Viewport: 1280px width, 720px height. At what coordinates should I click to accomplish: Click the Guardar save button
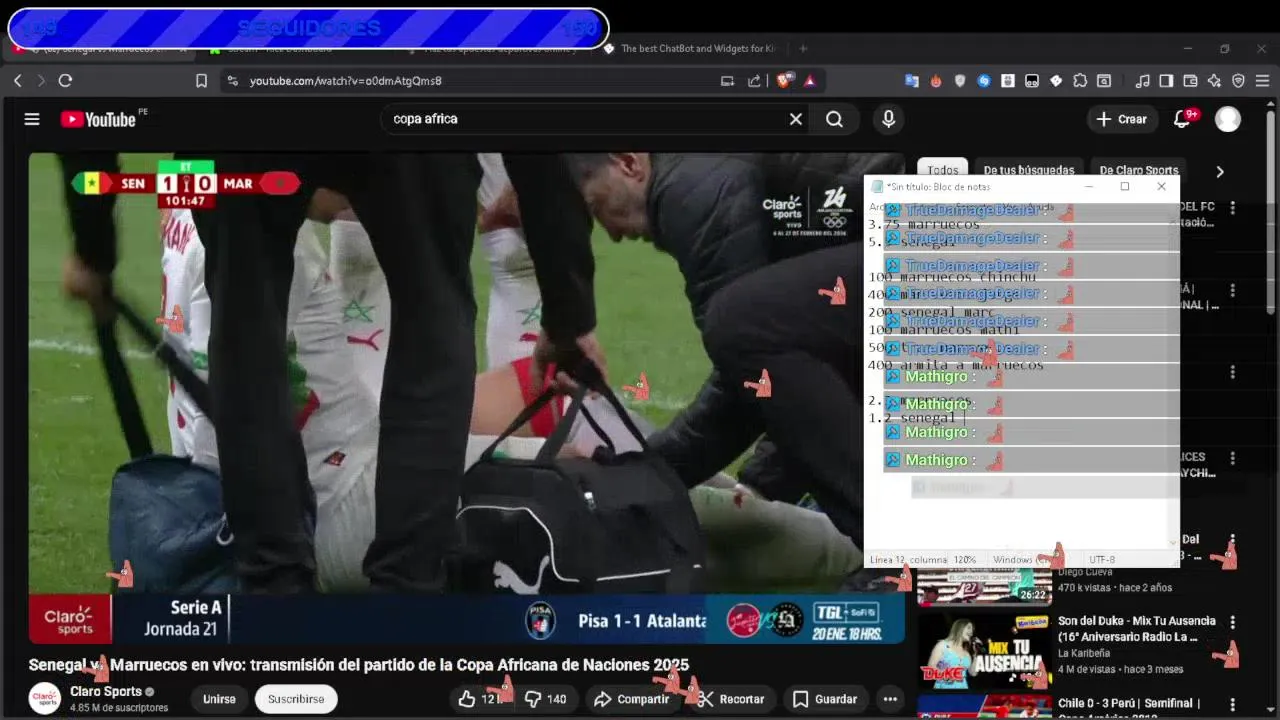point(825,699)
